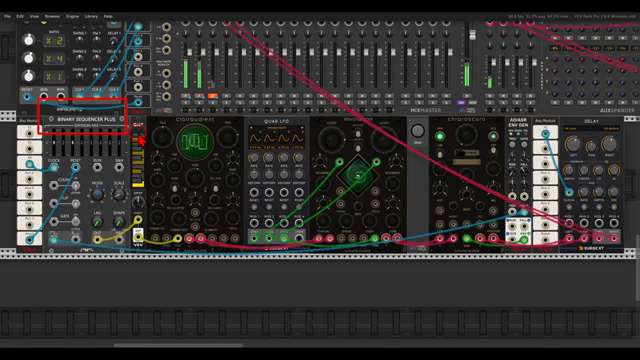Screen dimensions: 640x360
Task: Click the Delay CLOCK input jack
Action: pos(569,192)
